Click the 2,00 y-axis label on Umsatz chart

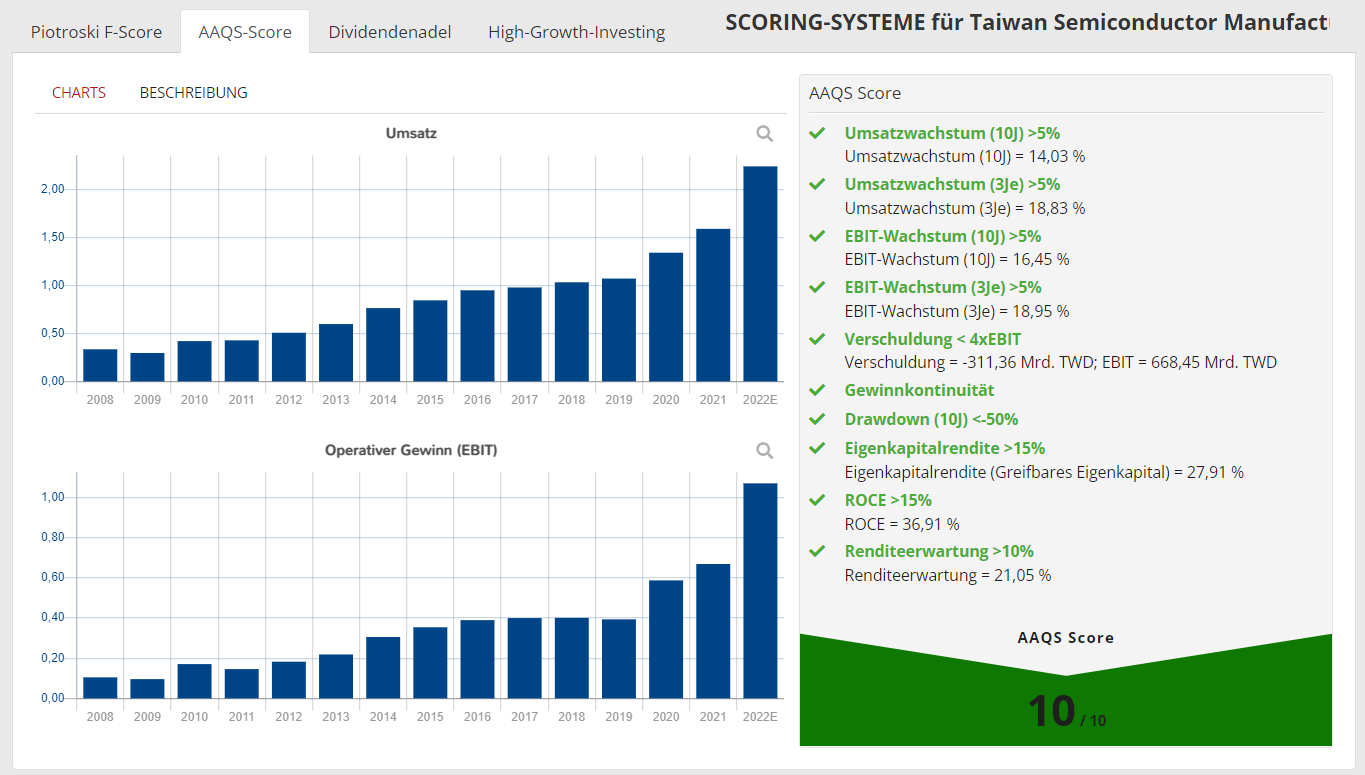pos(52,189)
